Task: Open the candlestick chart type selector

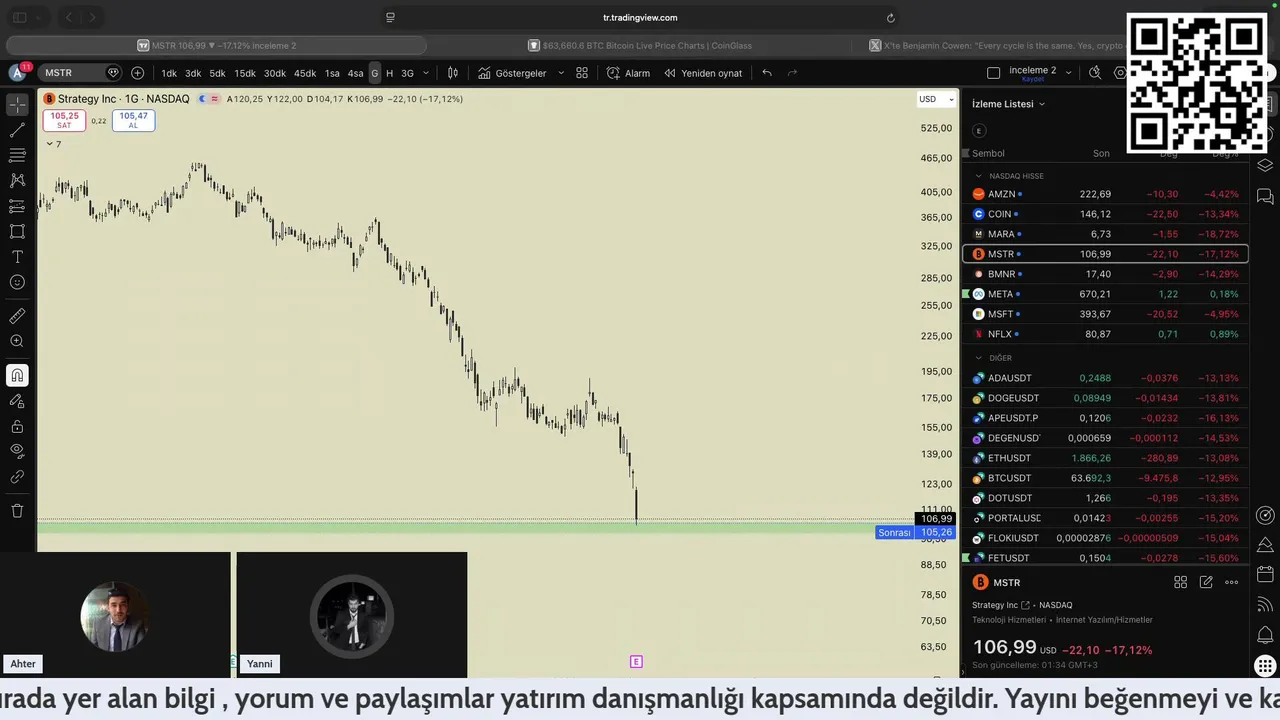Action: [x=453, y=73]
